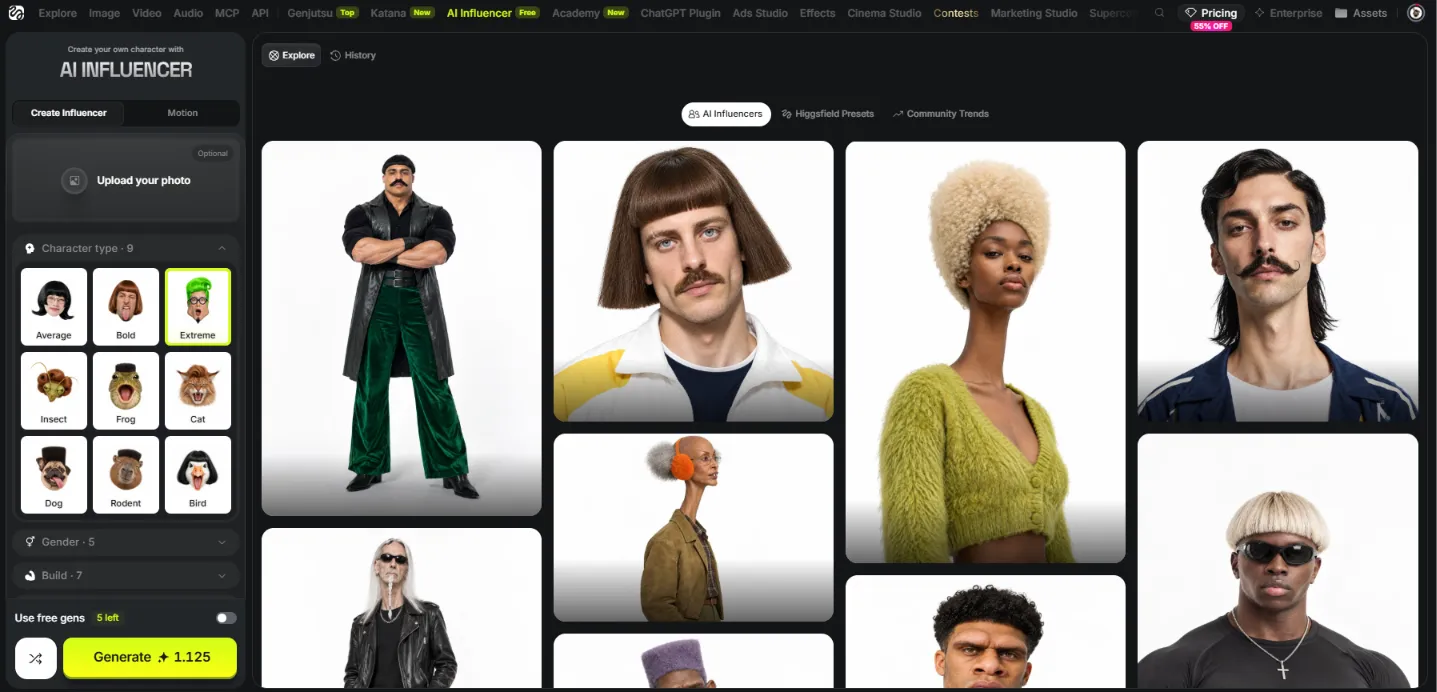Show the AI Influencers filter tab

tap(726, 114)
